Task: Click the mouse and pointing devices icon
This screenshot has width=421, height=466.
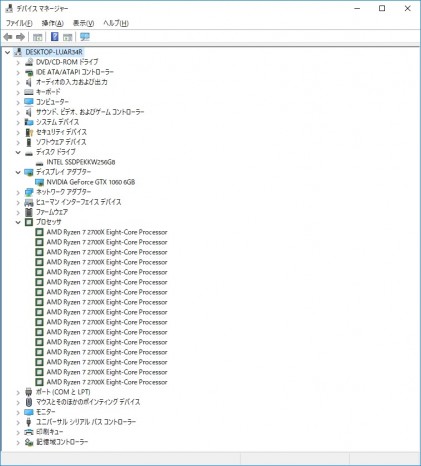Action: [x=29, y=402]
